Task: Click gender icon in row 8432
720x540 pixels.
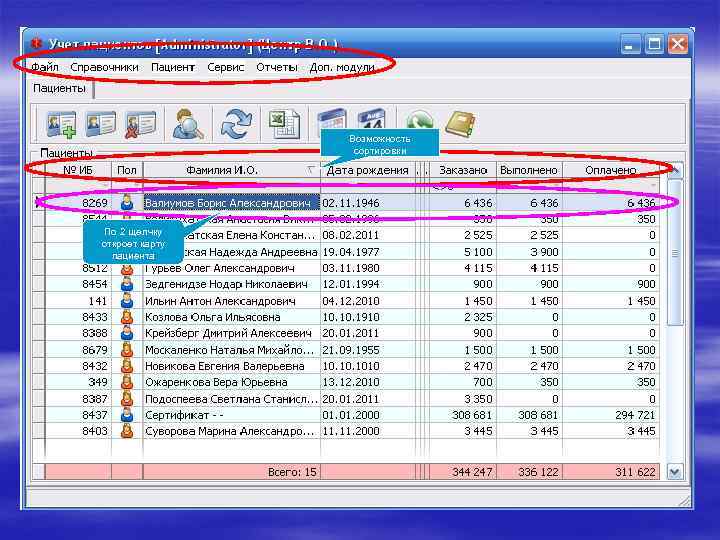Action: point(127,366)
